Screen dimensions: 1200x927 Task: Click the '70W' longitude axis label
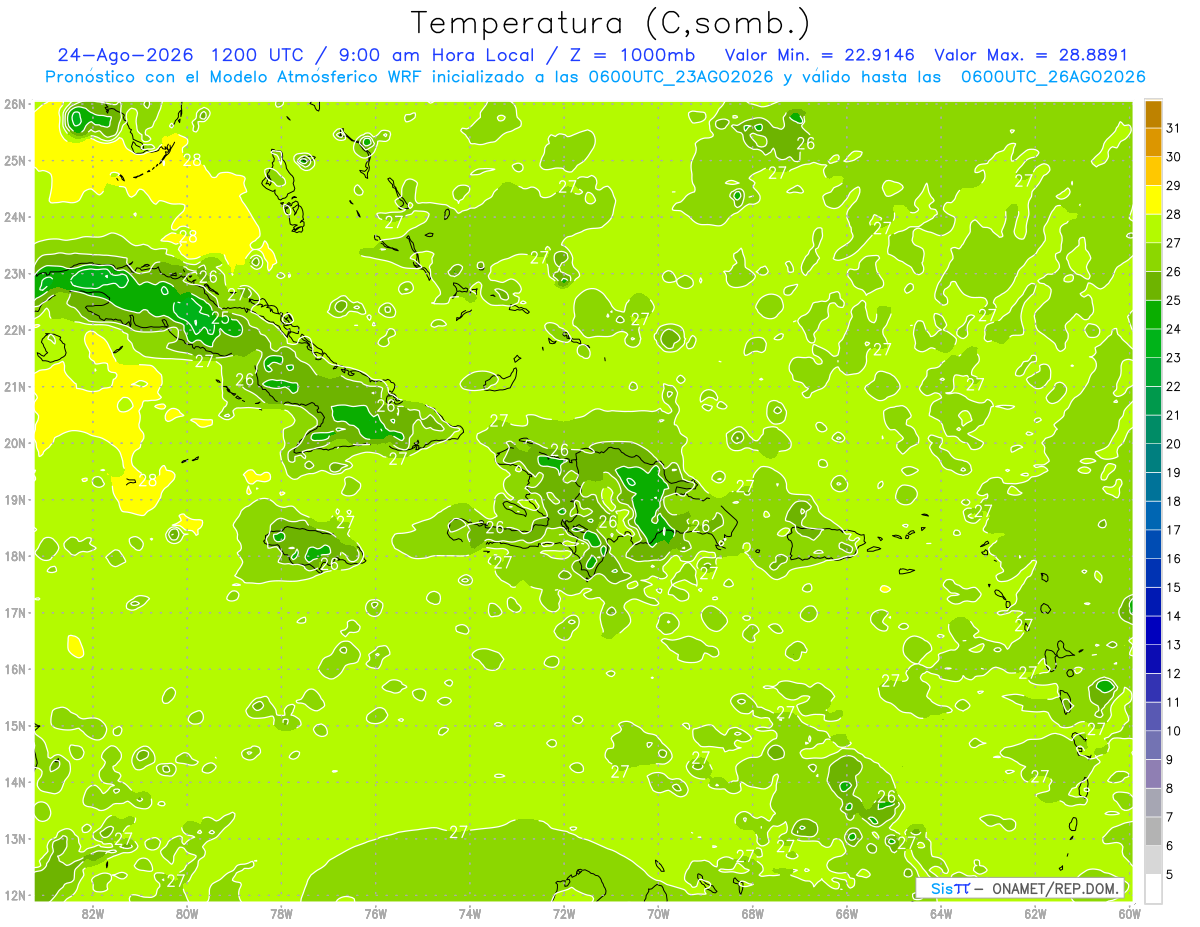pyautogui.click(x=658, y=912)
